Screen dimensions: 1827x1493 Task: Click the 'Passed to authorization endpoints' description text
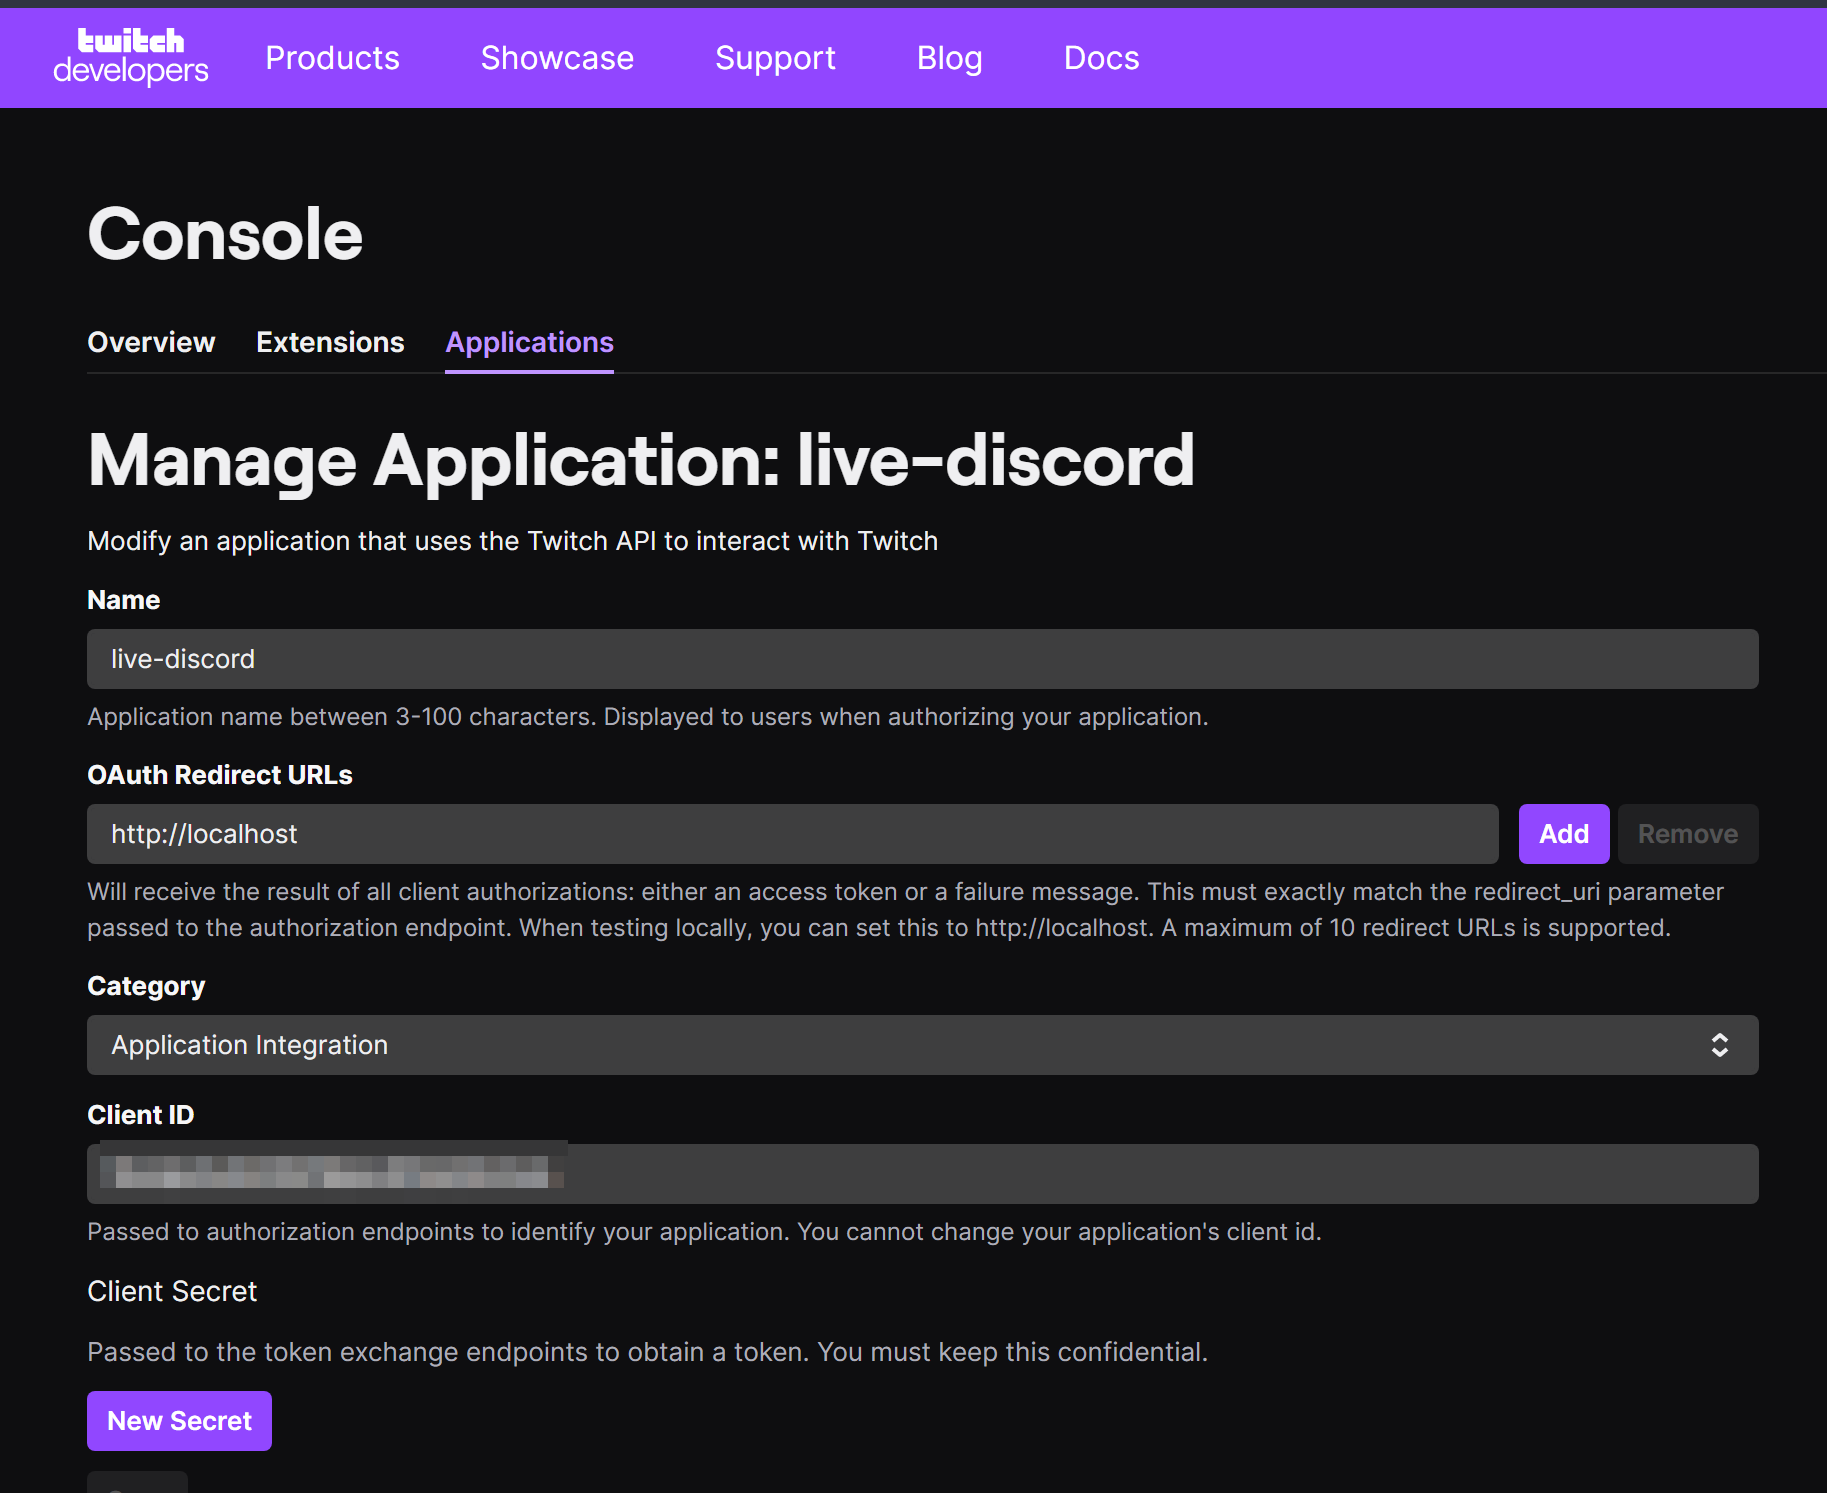pos(704,1232)
